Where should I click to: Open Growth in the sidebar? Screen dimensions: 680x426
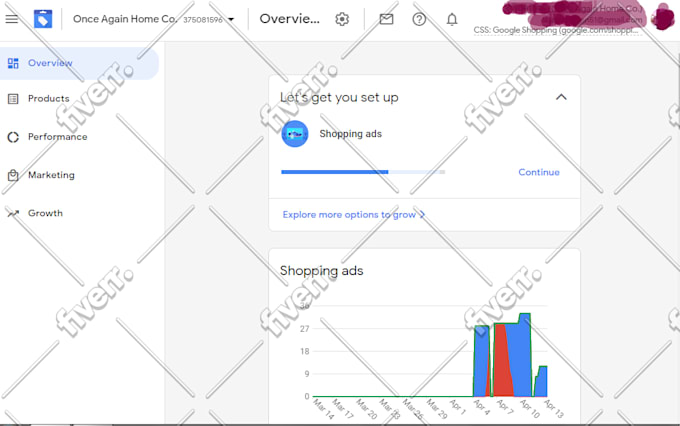pyautogui.click(x=45, y=213)
